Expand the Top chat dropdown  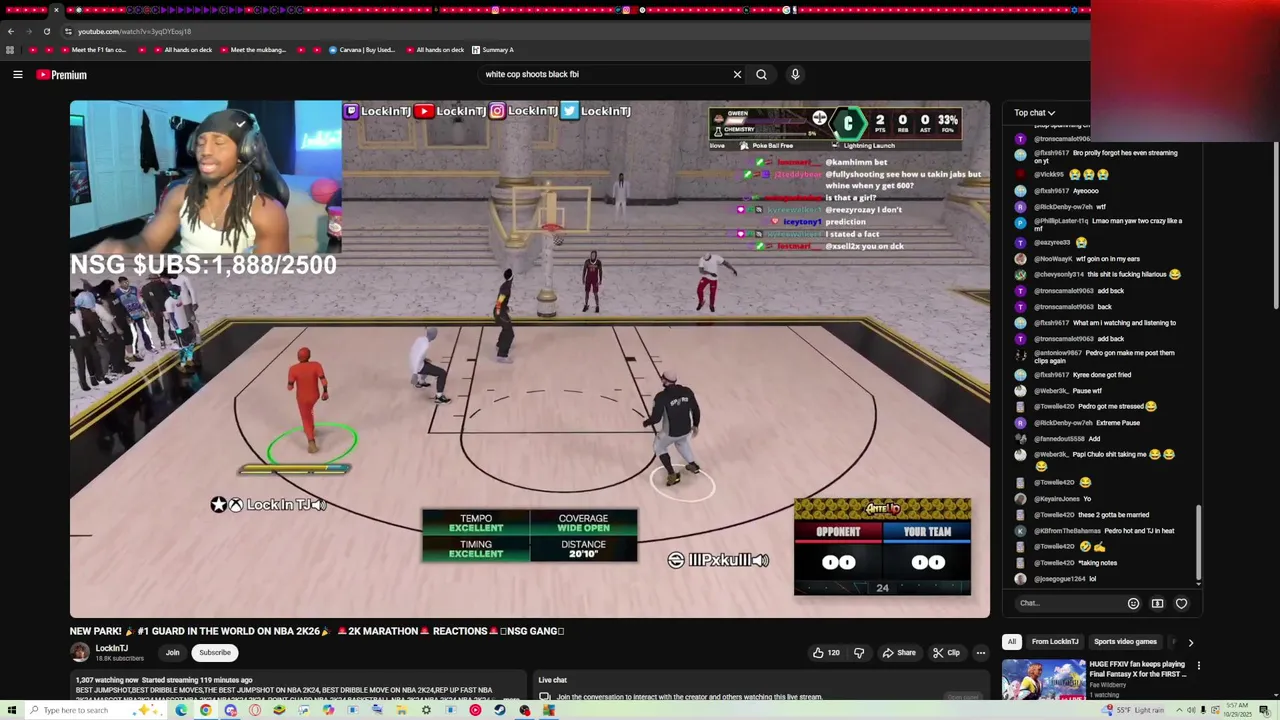1034,113
